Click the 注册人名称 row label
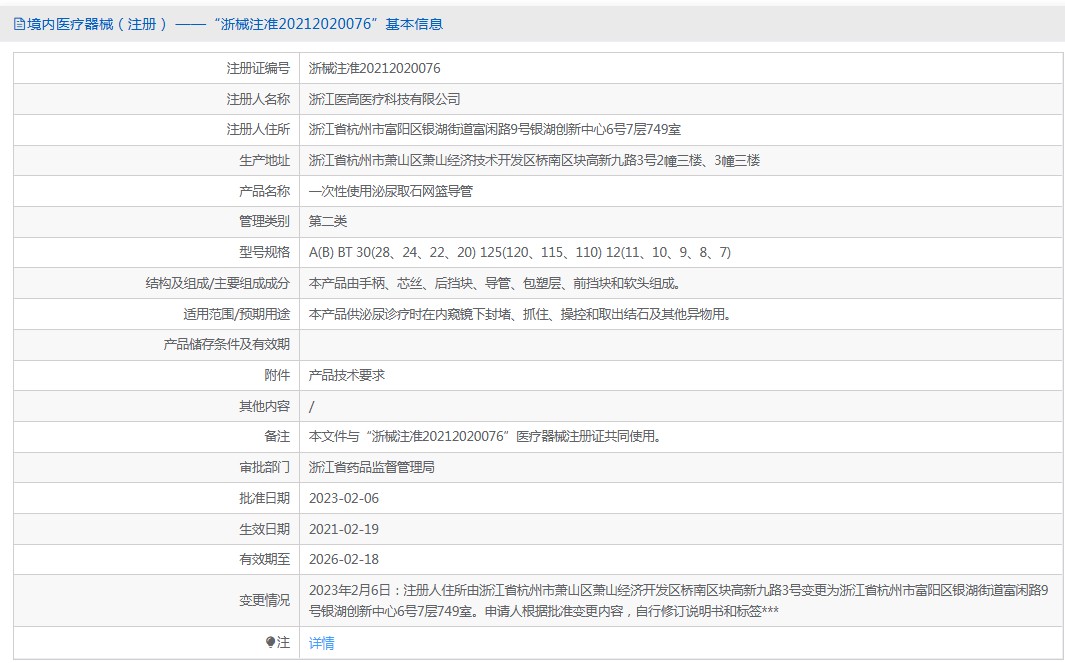 point(258,99)
